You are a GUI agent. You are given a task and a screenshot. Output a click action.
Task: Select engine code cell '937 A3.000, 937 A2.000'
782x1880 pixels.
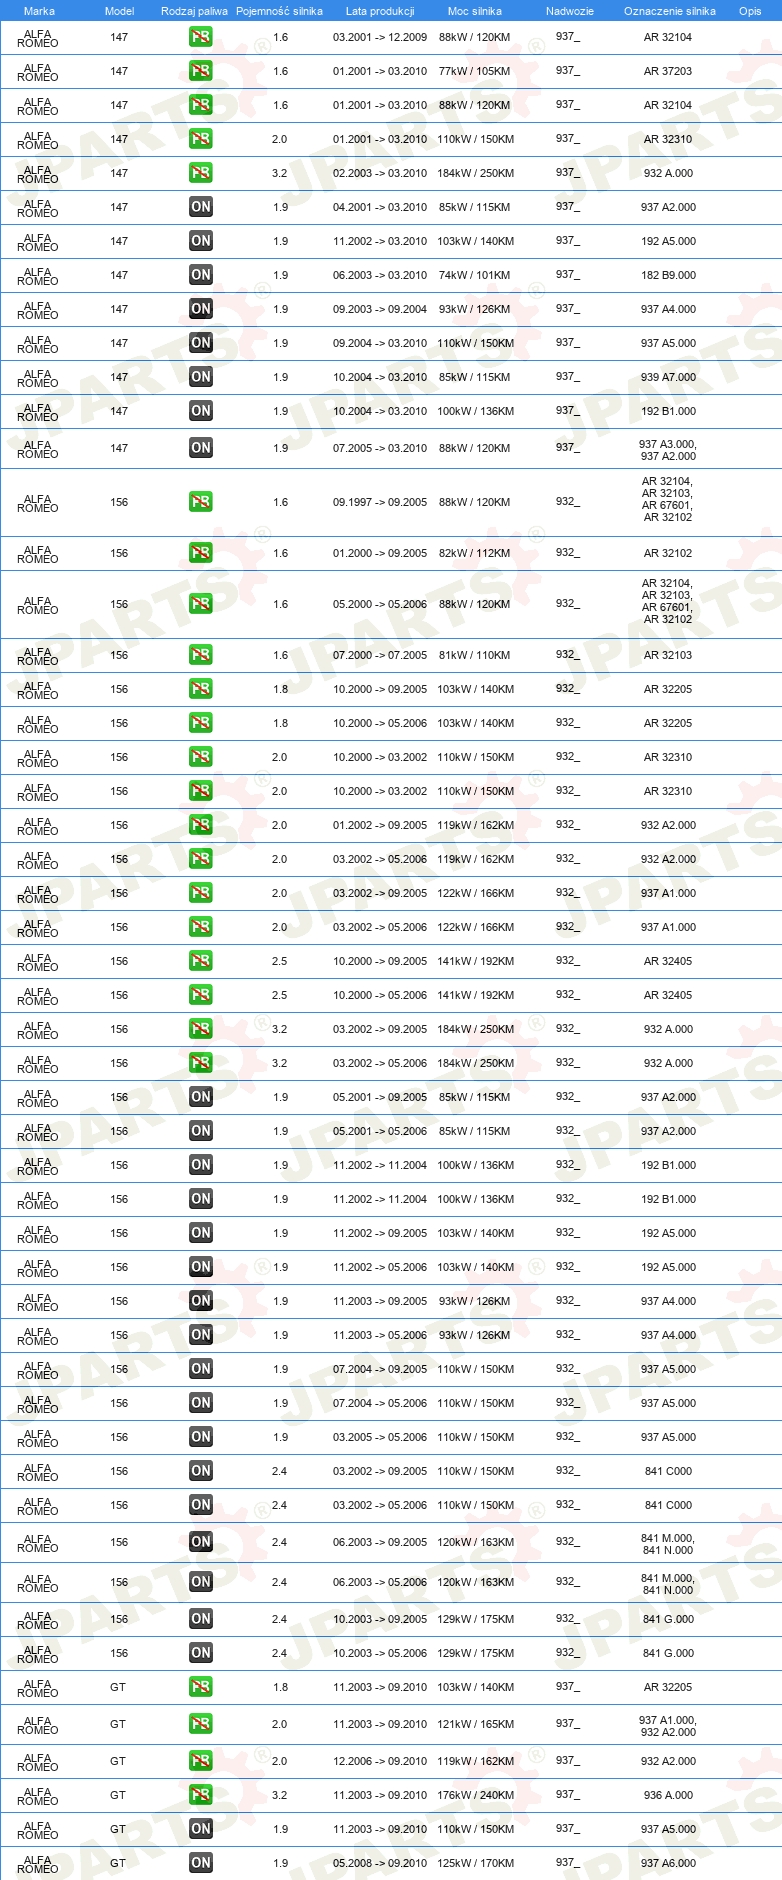pyautogui.click(x=668, y=450)
